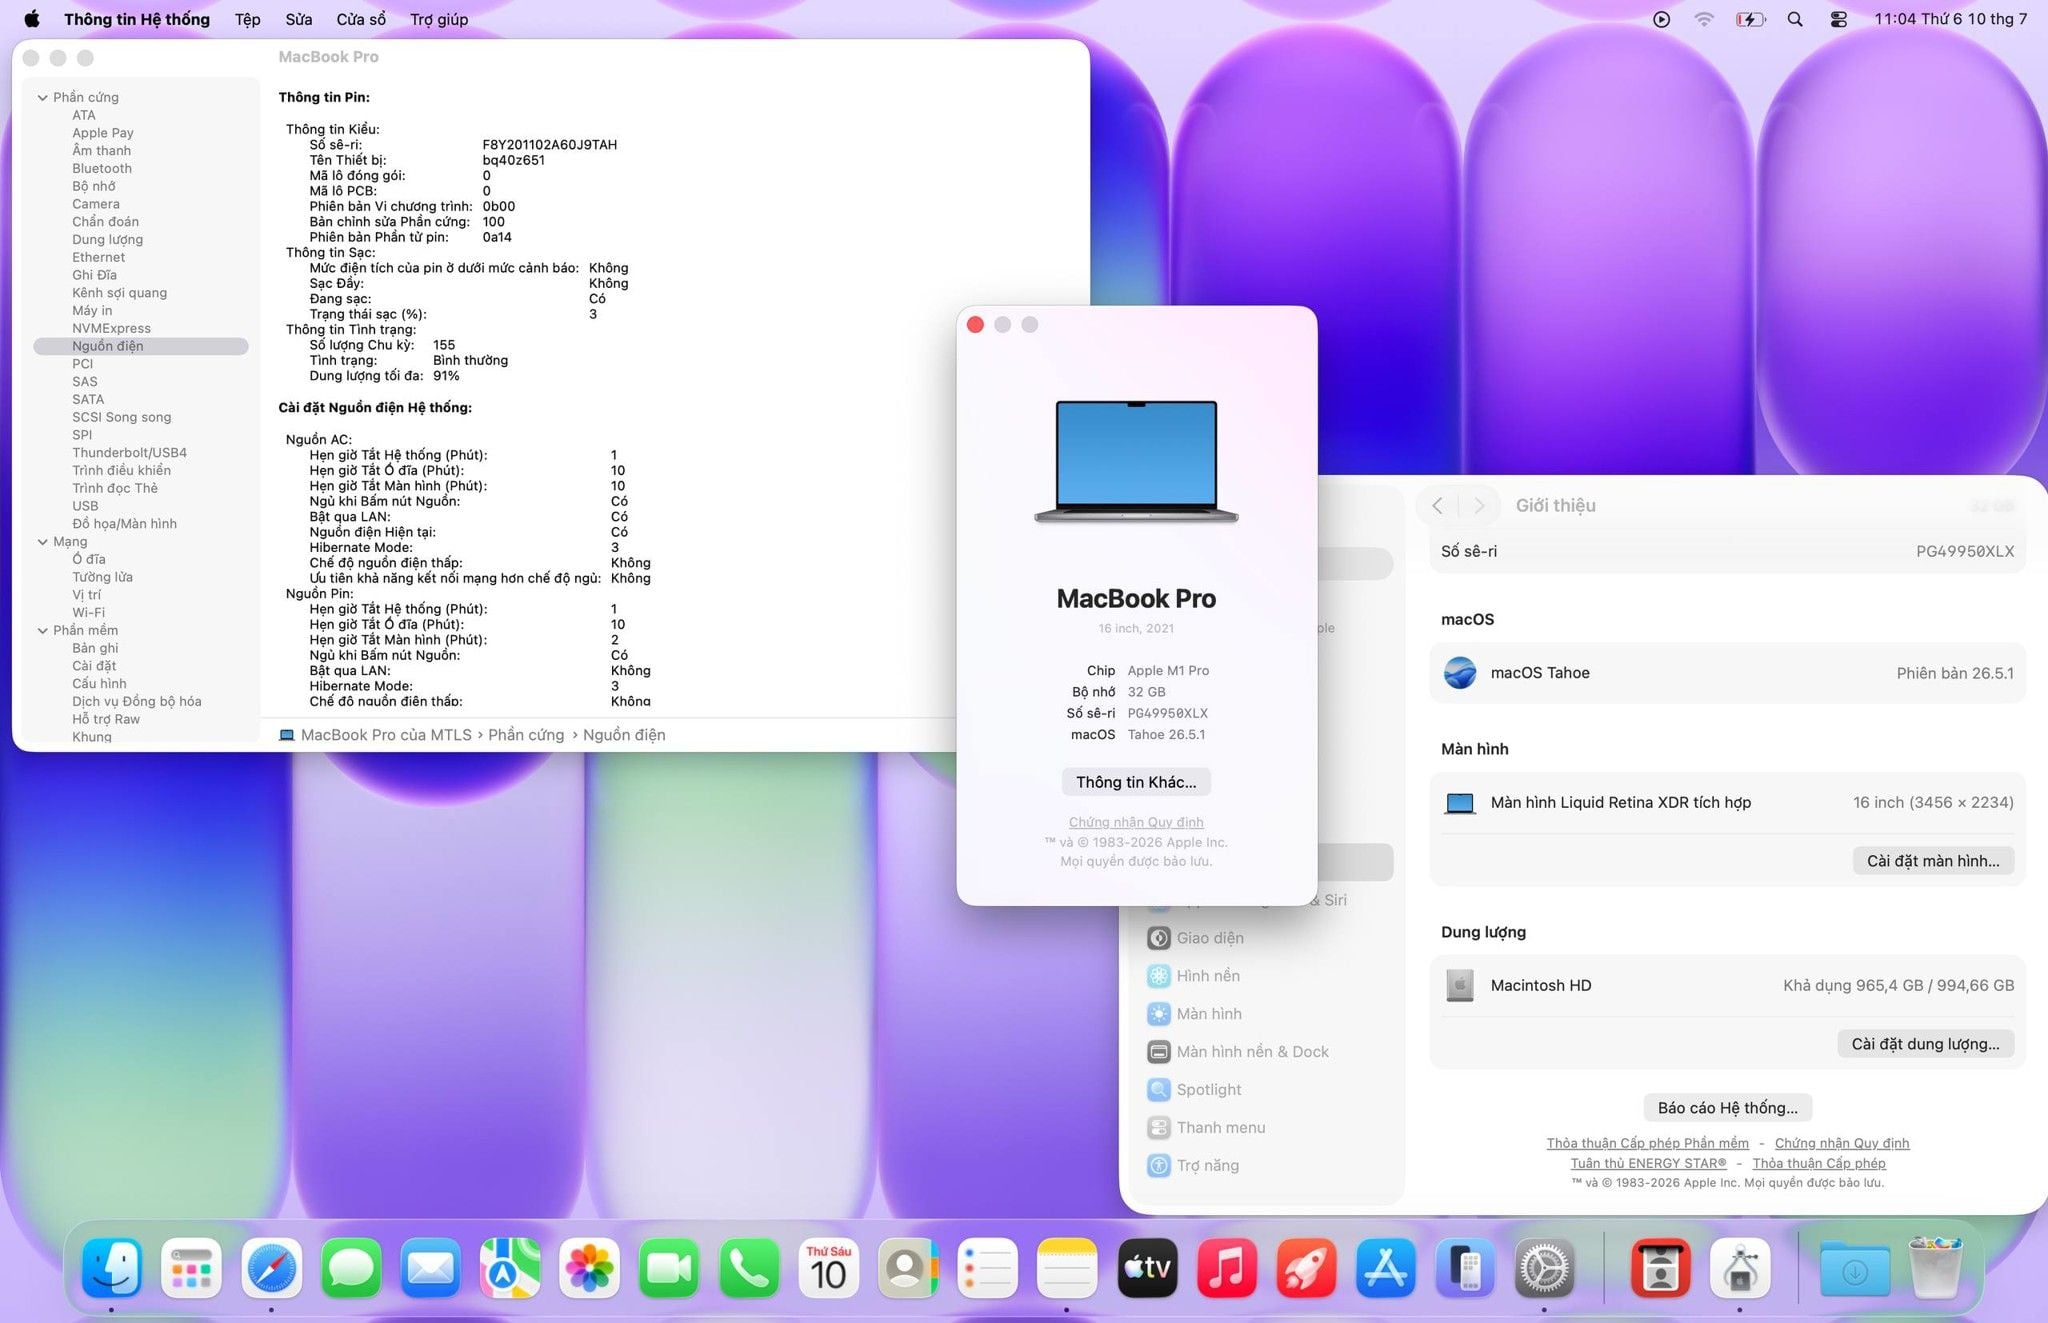Open Finder from the Dock

111,1268
